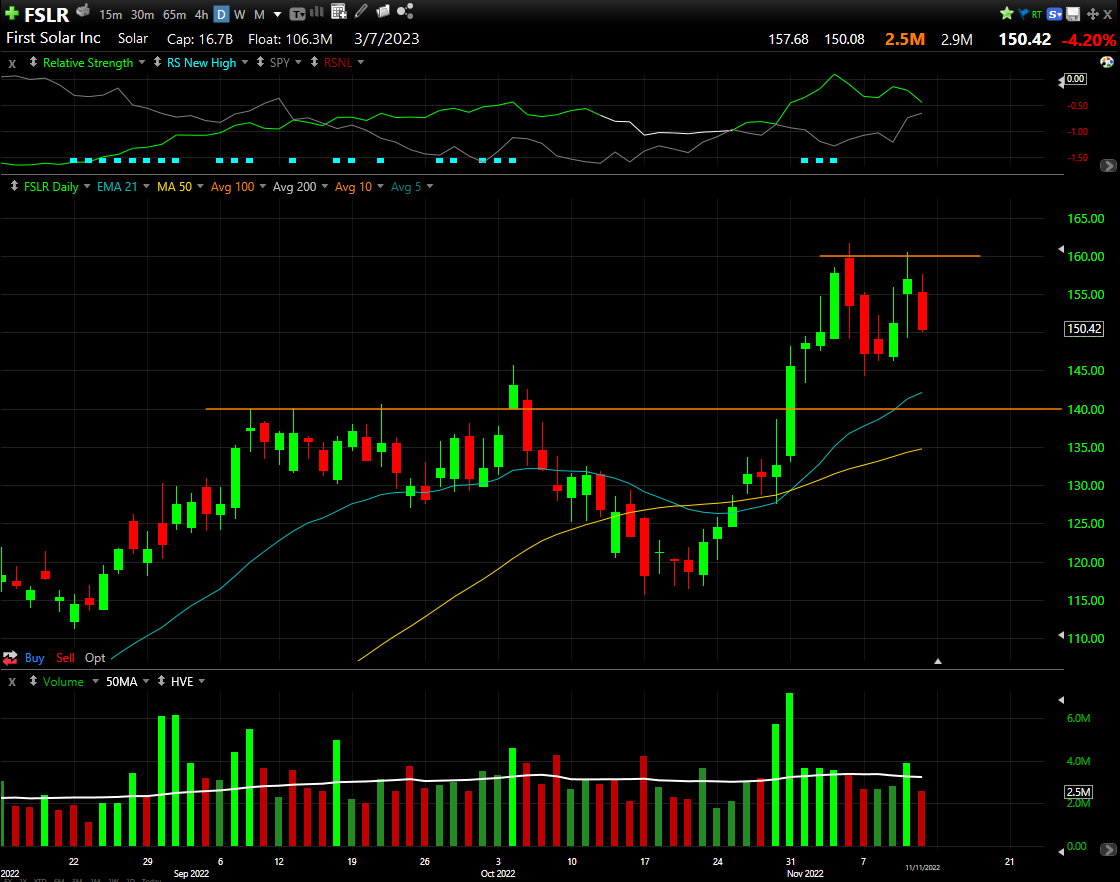1120x882 pixels.
Task: Click the scroll-right arrow in the Relative Strength pane
Action: click(1108, 166)
